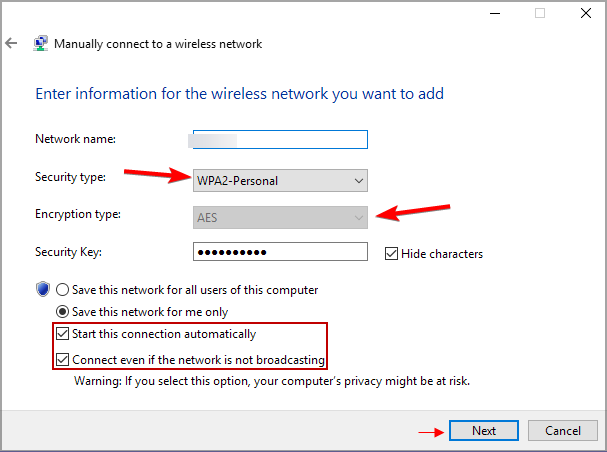Close the wireless network dialog
The width and height of the screenshot is (607, 452).
click(583, 14)
